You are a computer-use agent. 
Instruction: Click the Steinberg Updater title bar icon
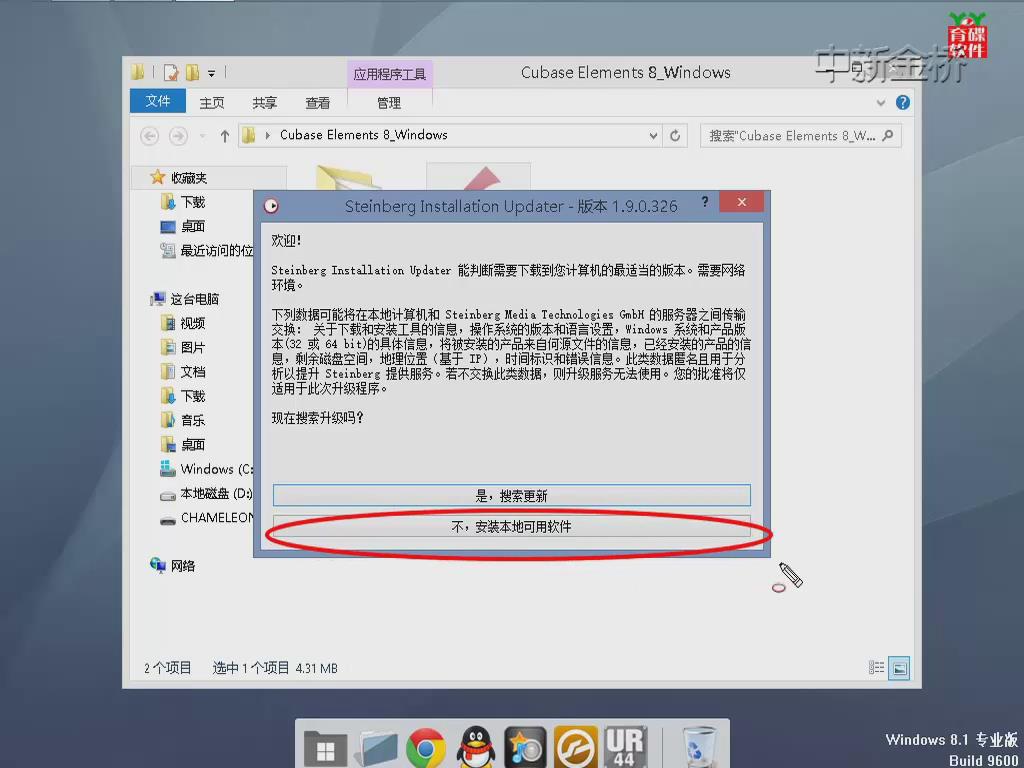(271, 206)
